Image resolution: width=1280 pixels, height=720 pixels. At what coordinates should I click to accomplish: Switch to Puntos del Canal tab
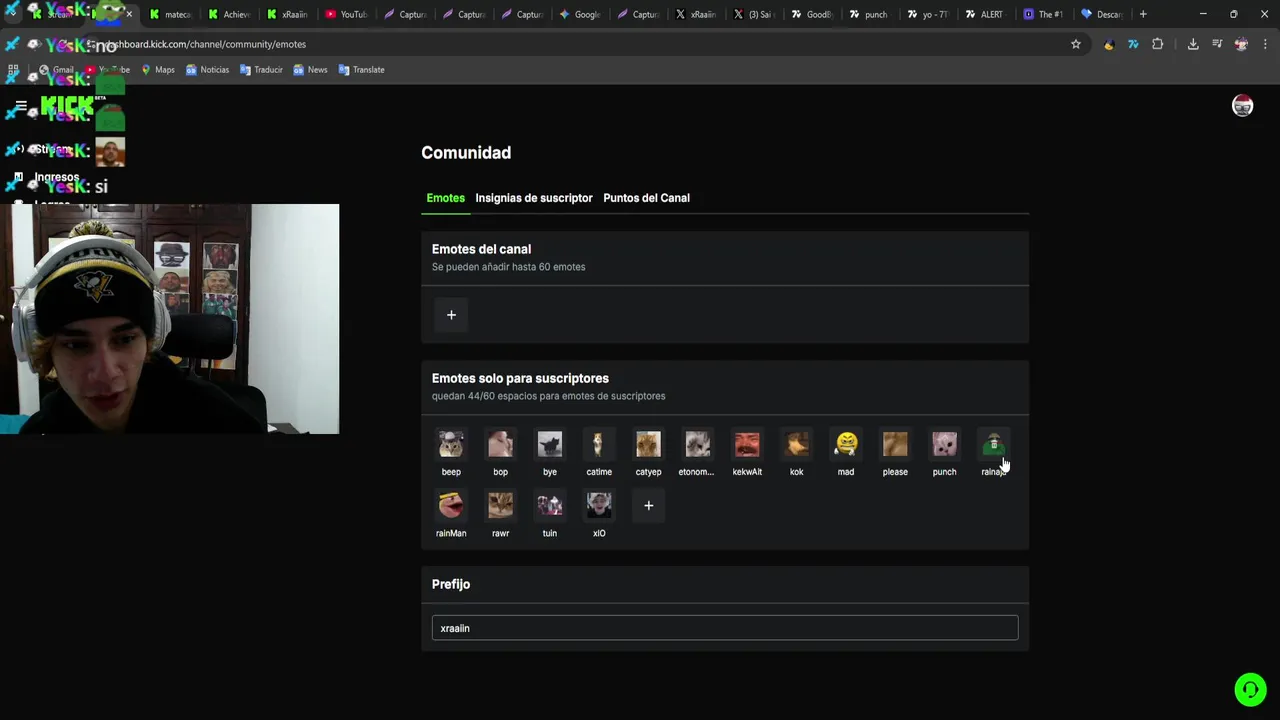[646, 198]
